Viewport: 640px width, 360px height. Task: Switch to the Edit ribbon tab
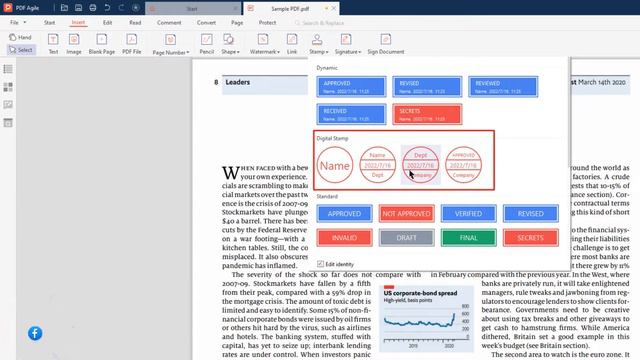[107, 22]
